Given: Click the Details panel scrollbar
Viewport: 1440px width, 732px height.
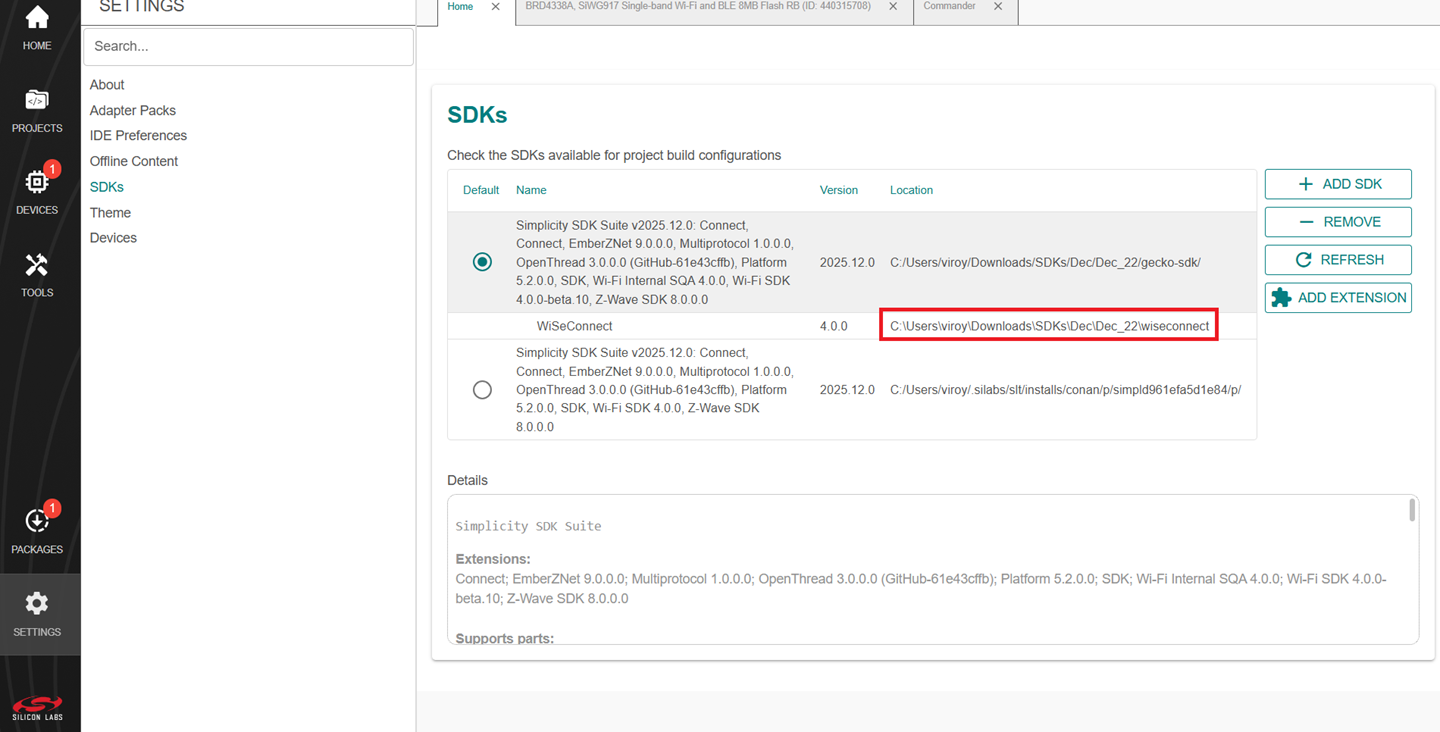Looking at the screenshot, I should pos(1412,511).
